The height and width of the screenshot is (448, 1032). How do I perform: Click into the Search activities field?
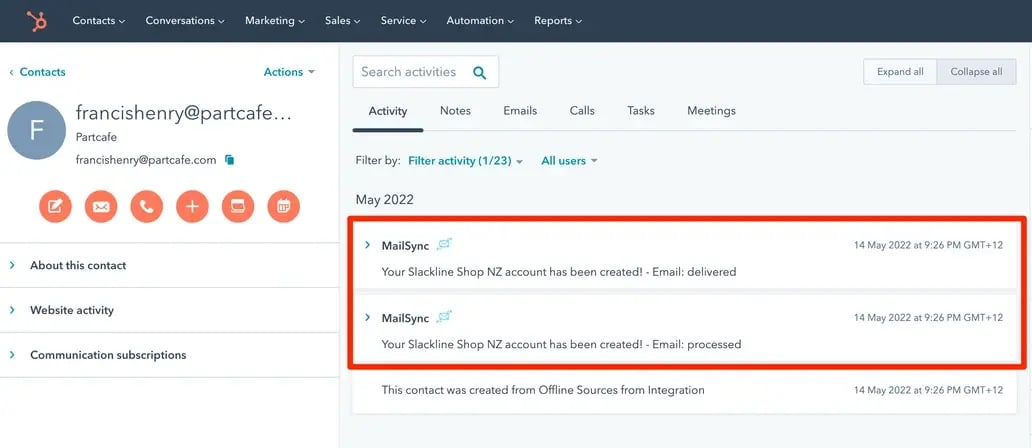(410, 72)
